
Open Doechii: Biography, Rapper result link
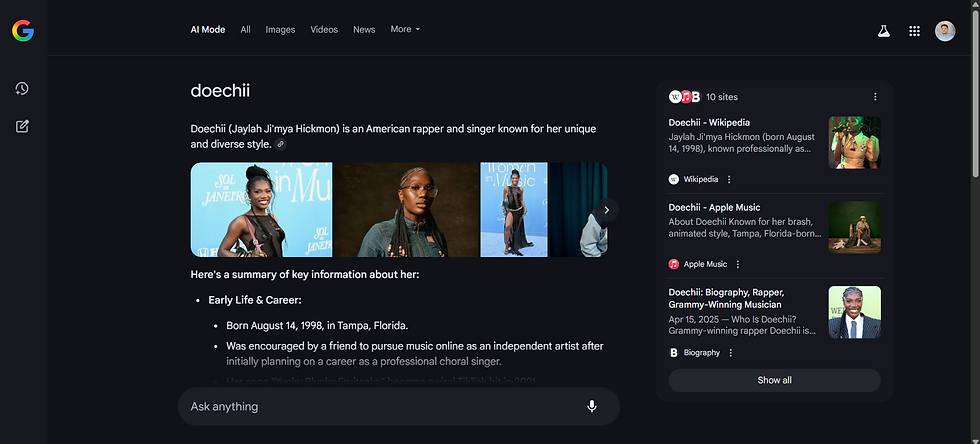pyautogui.click(x=725, y=298)
